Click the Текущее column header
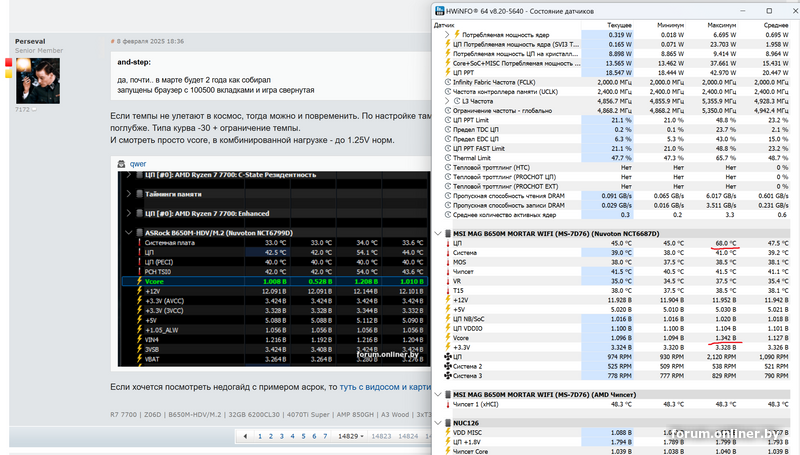This screenshot has width=800, height=455. coord(619,25)
